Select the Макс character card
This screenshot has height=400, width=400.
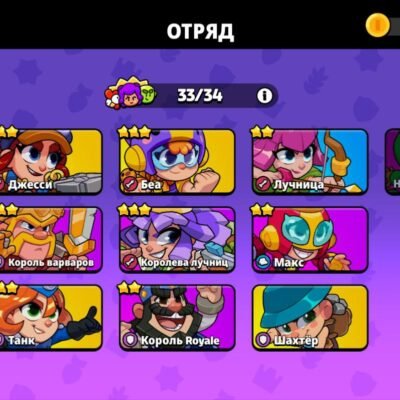click(310, 240)
